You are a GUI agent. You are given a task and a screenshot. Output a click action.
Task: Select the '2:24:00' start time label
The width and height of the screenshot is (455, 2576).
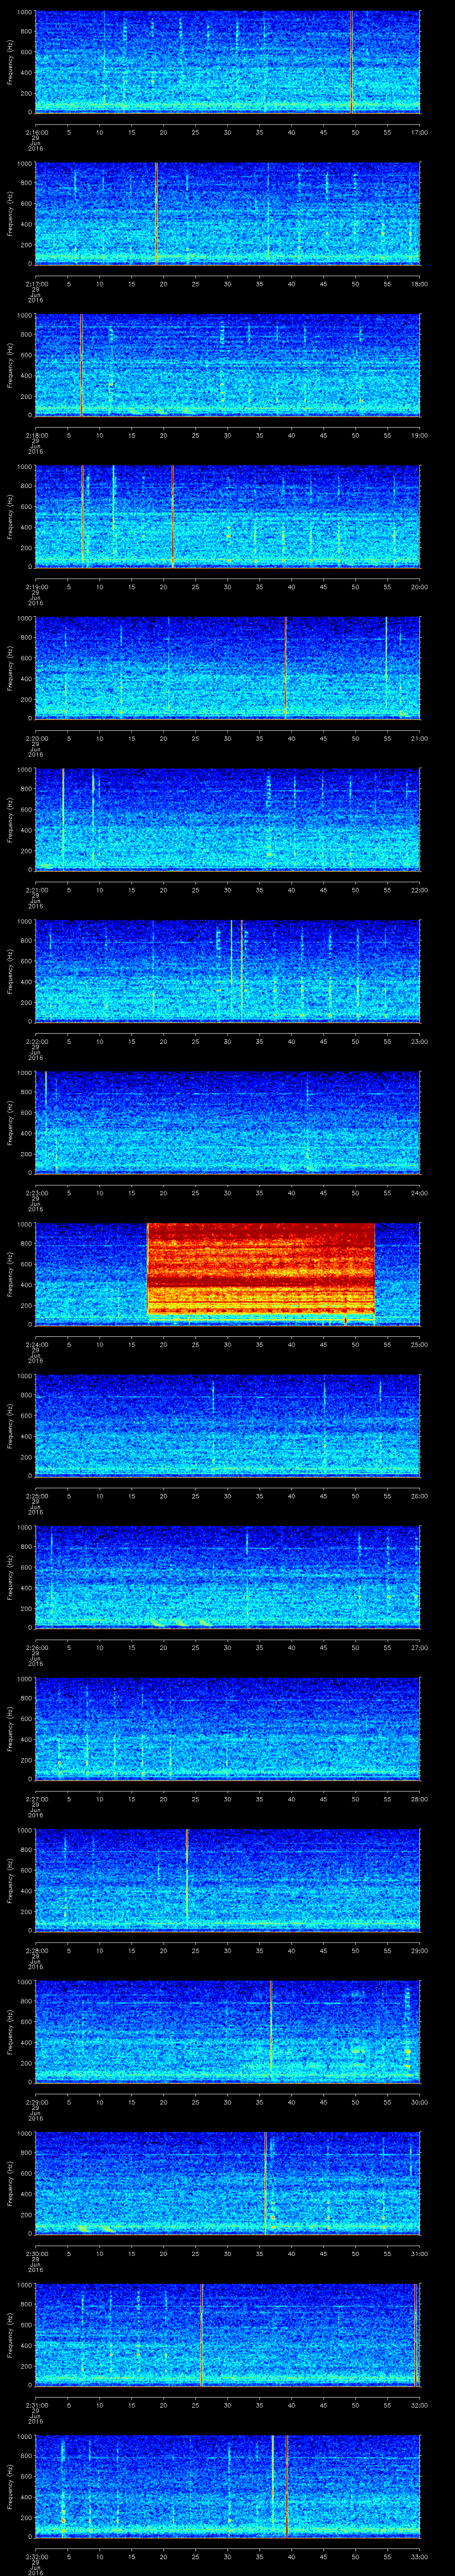coord(36,1344)
